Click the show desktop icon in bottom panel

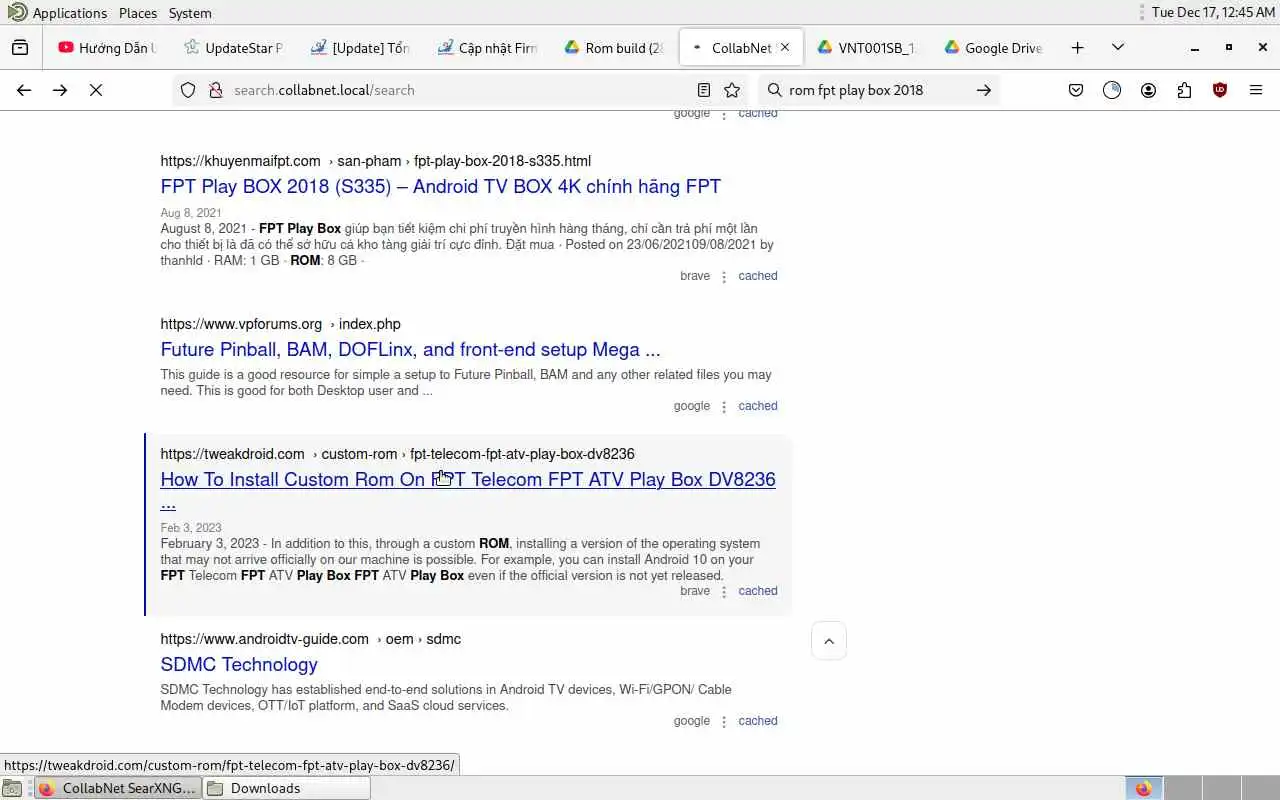(x=12, y=788)
